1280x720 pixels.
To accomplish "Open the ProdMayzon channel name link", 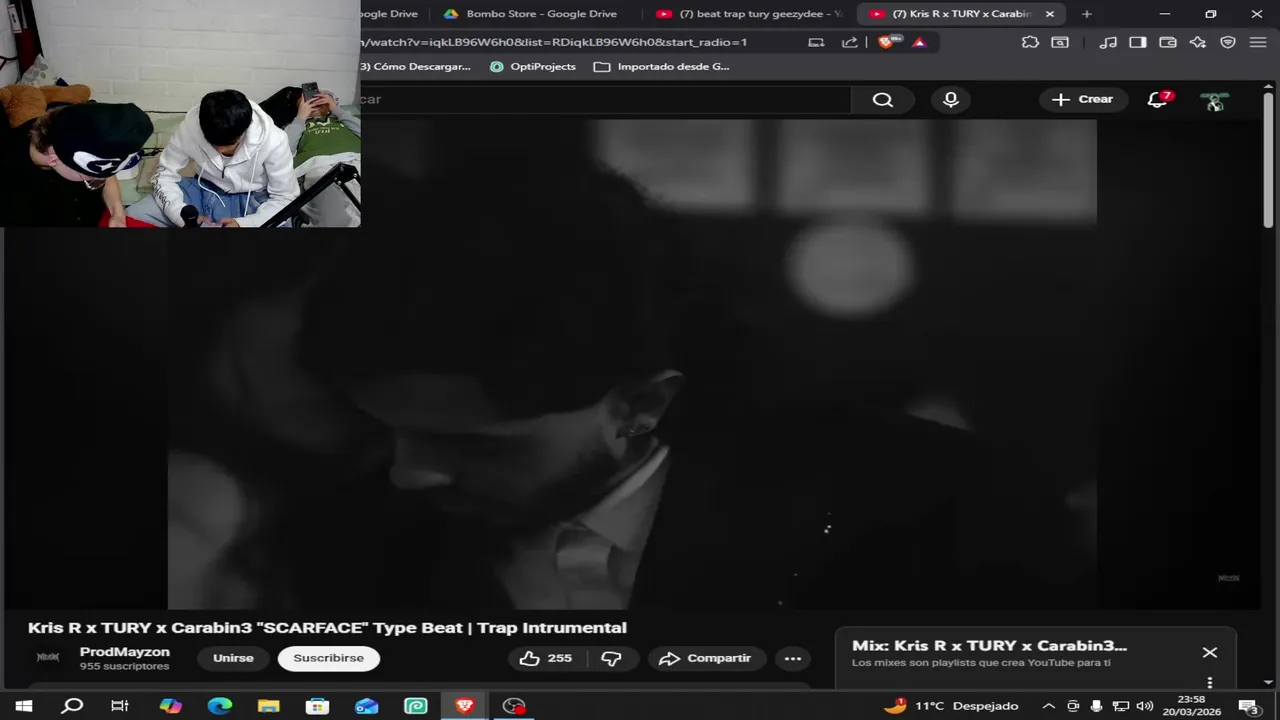I will click(125, 652).
